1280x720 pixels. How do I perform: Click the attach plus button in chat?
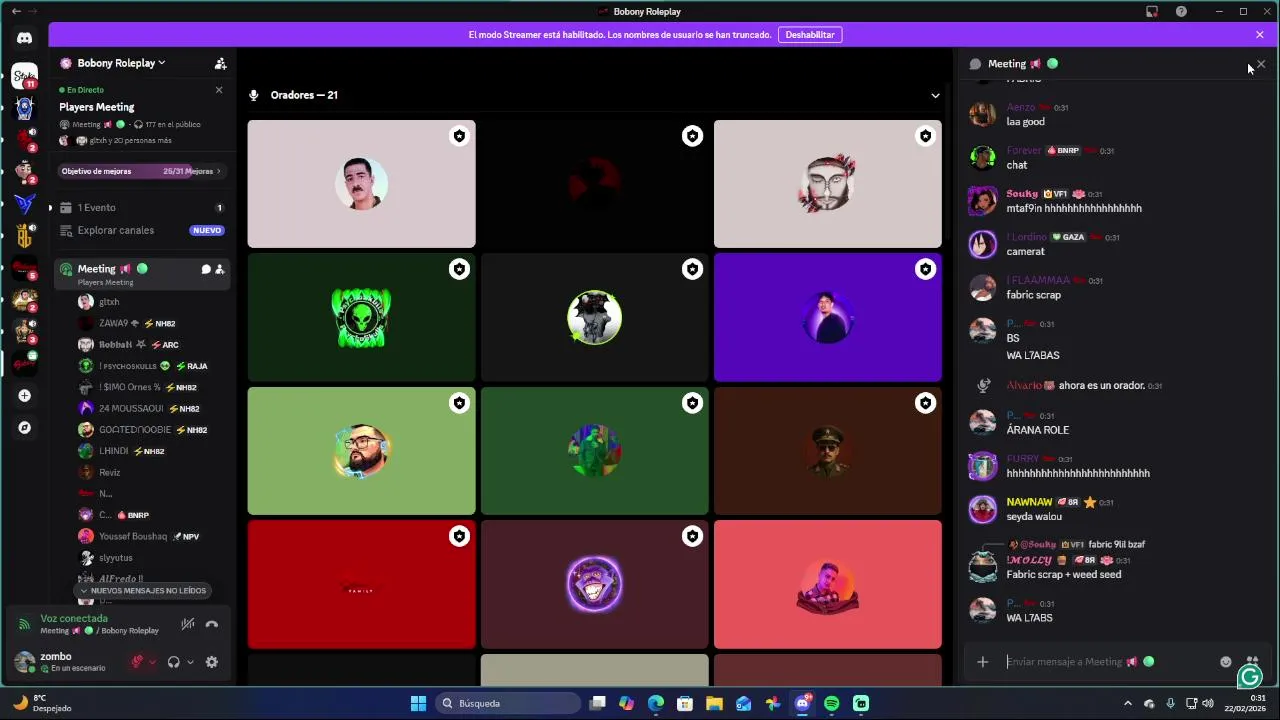click(x=983, y=662)
